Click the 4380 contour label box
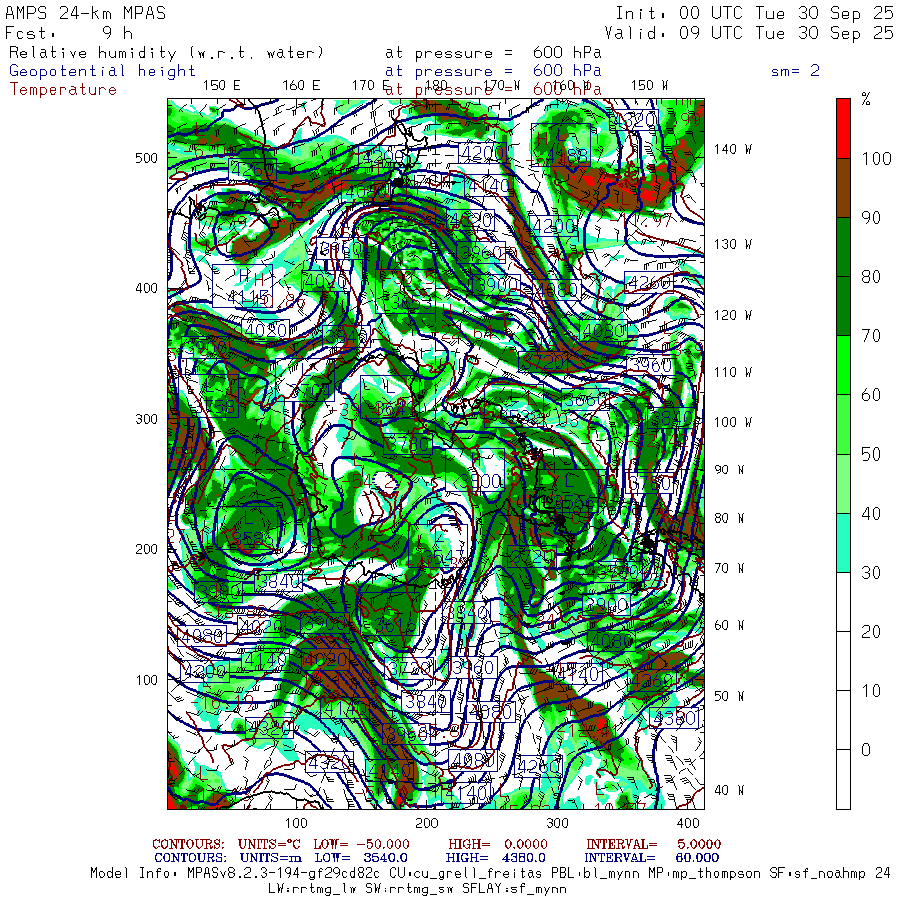This screenshot has height=900, width=900. (674, 718)
